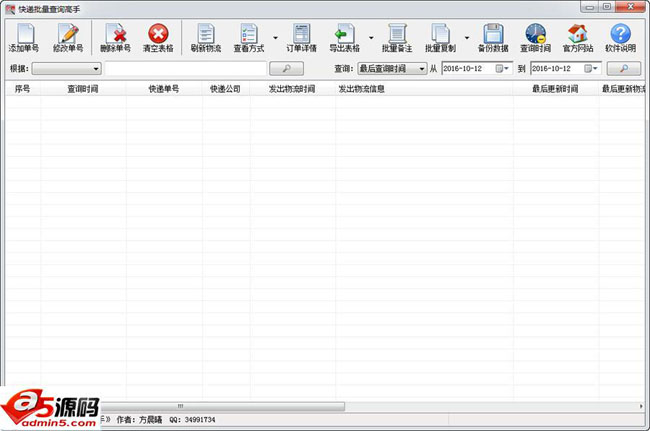The width and height of the screenshot is (650, 431).
Task: Click the date range search button
Action: (x=624, y=68)
